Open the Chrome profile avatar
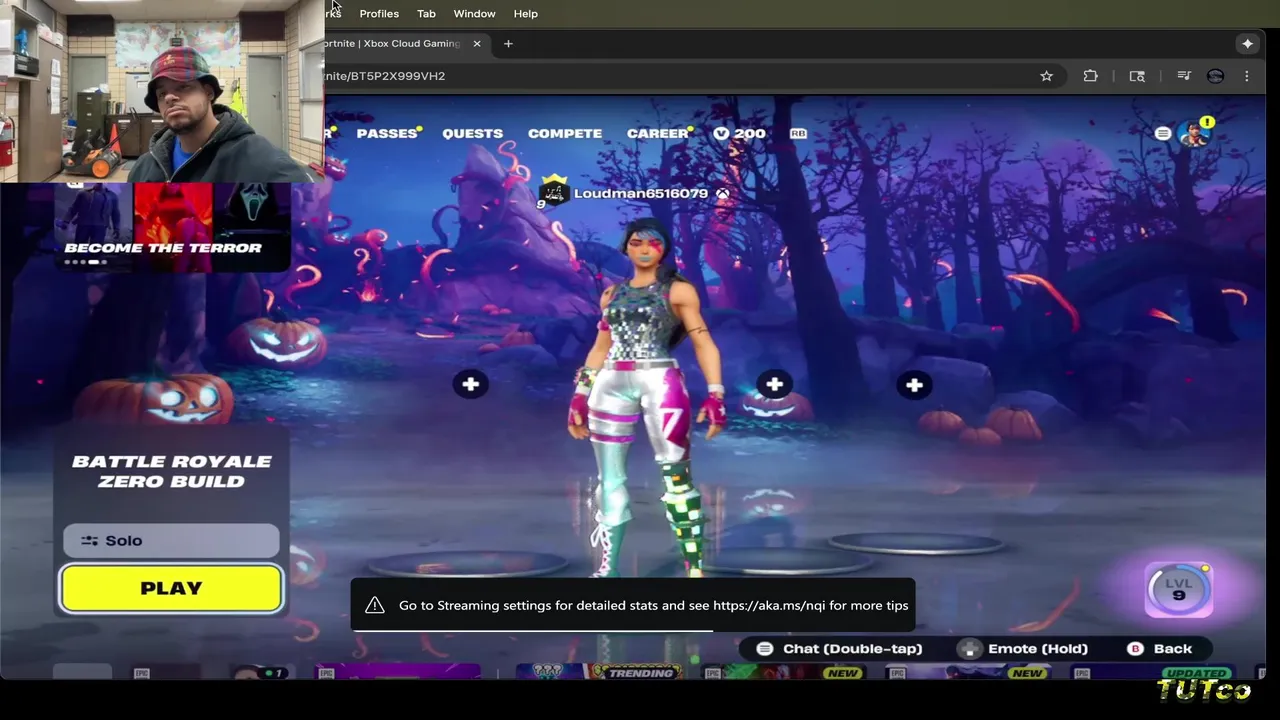The height and width of the screenshot is (720, 1280). [x=1215, y=76]
